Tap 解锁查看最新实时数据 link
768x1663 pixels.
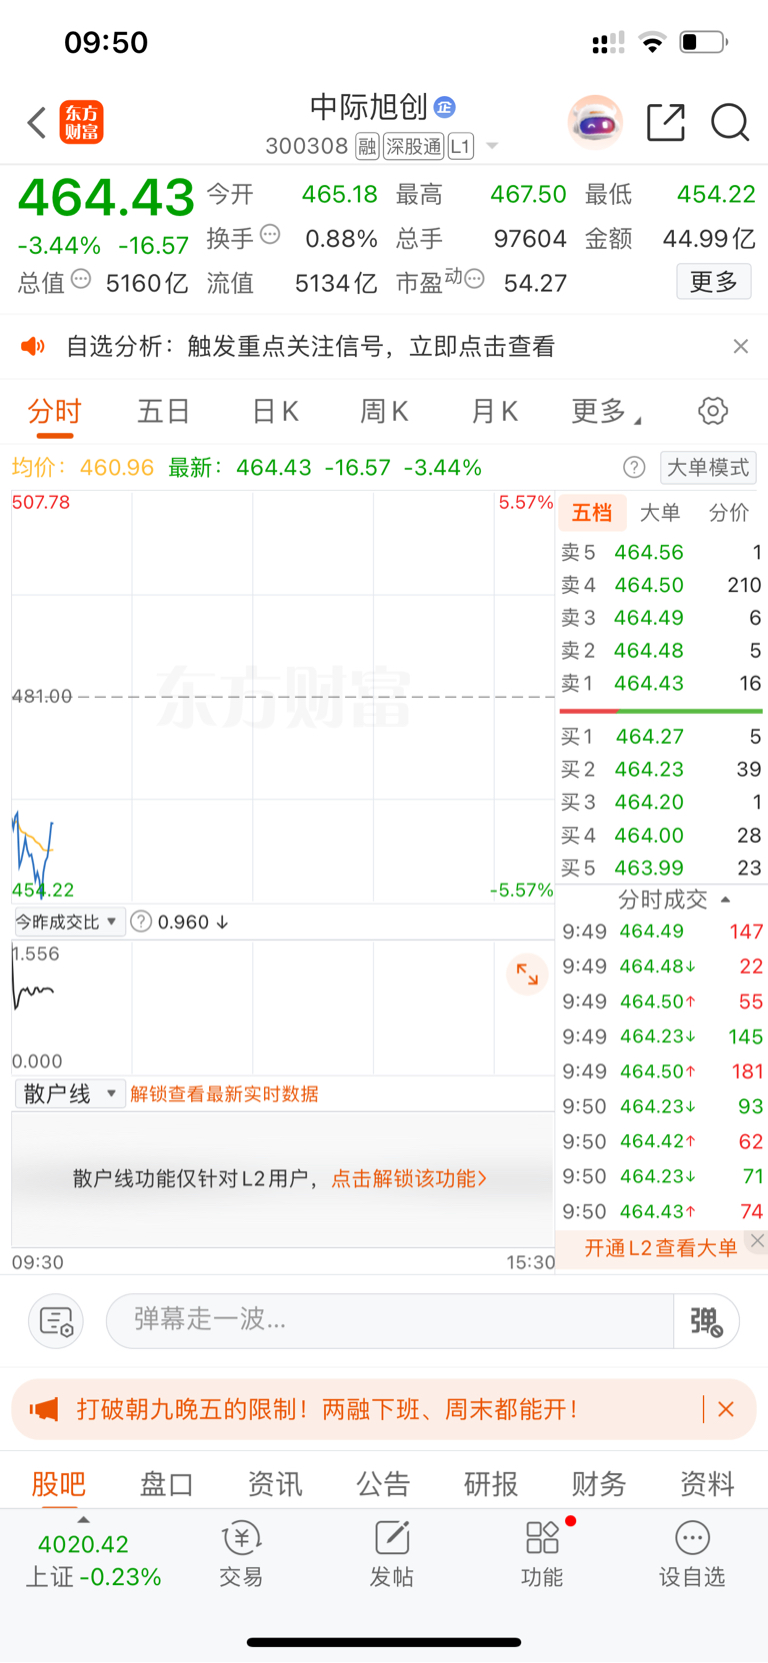click(224, 1094)
